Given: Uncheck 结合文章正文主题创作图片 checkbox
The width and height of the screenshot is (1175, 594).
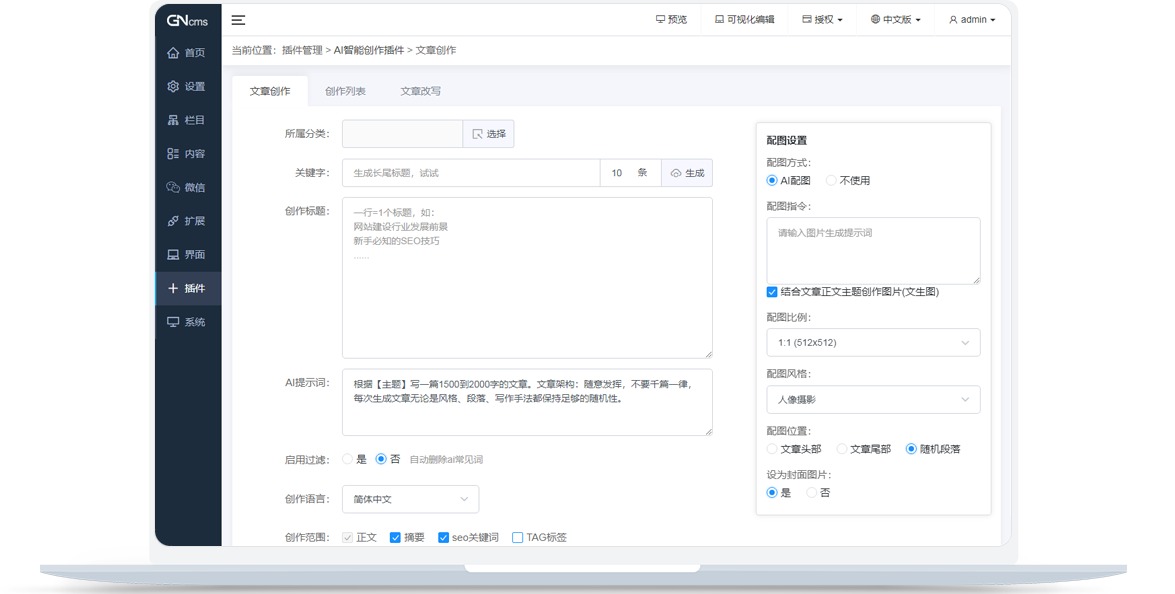Looking at the screenshot, I should click(x=772, y=292).
